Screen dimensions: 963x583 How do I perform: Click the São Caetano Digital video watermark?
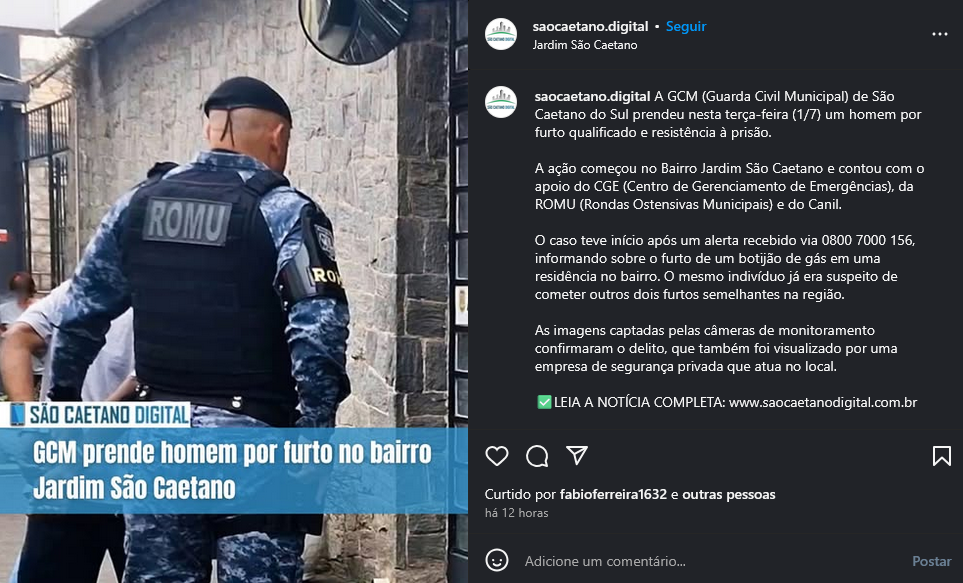click(x=100, y=415)
